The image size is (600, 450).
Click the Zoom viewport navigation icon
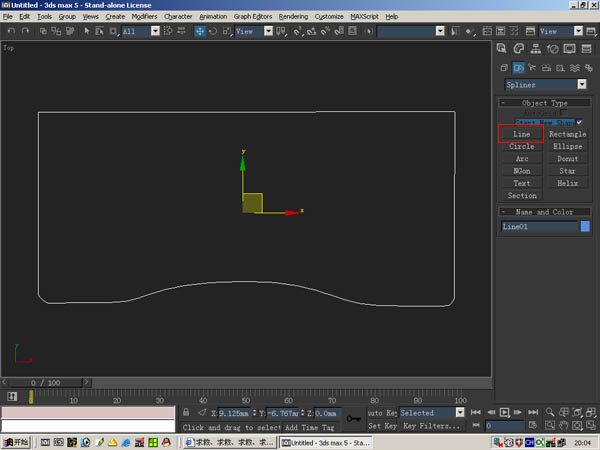point(550,412)
